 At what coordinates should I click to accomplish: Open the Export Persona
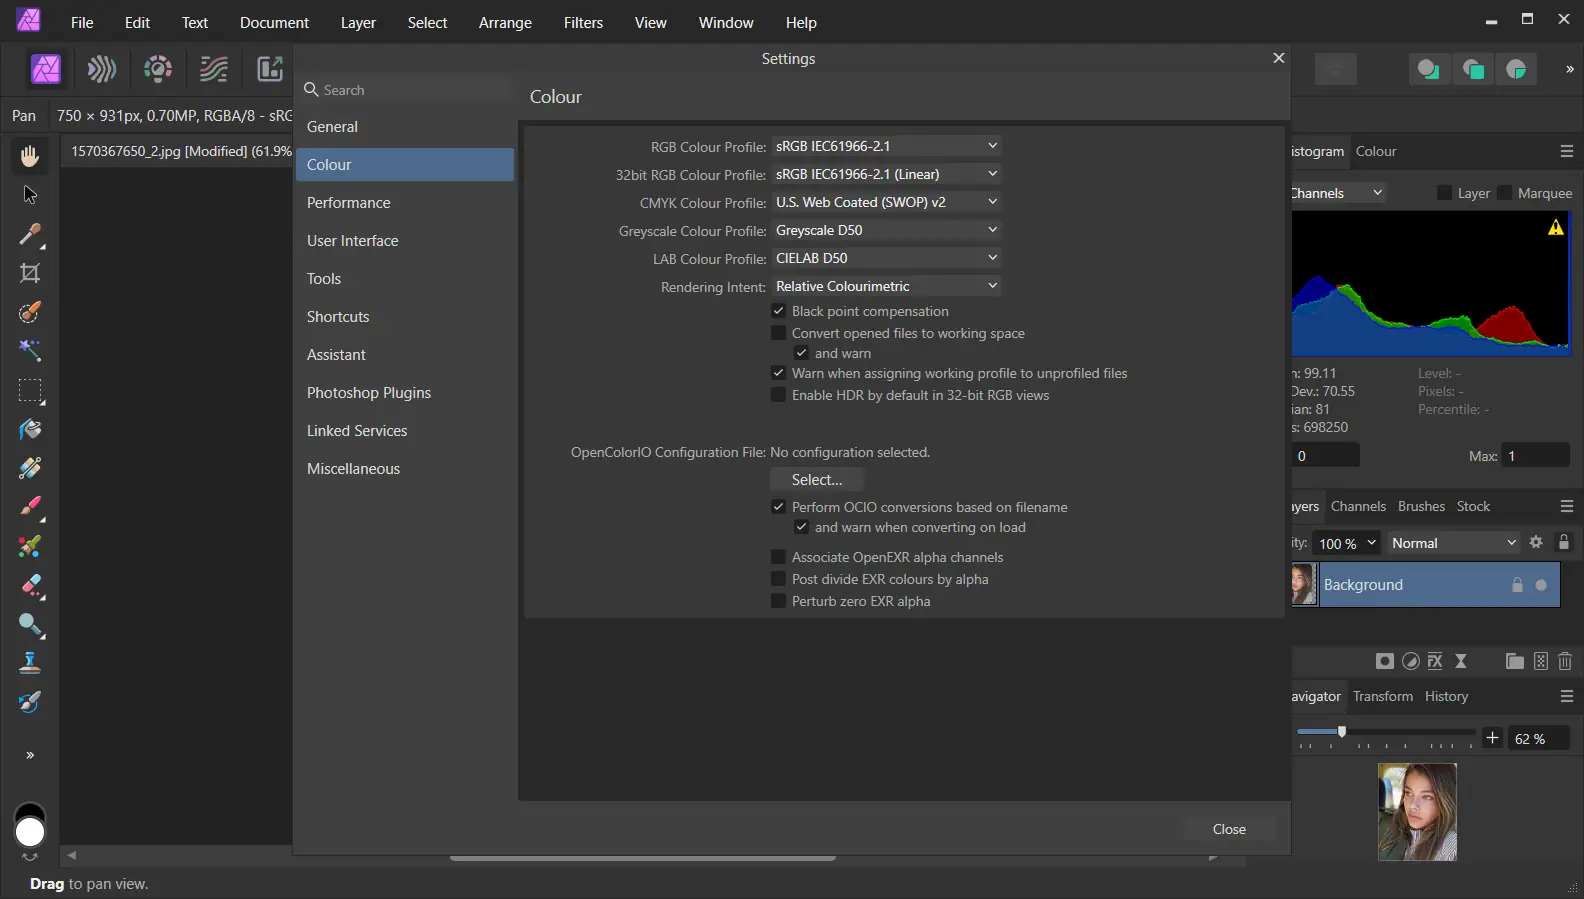tap(270, 69)
